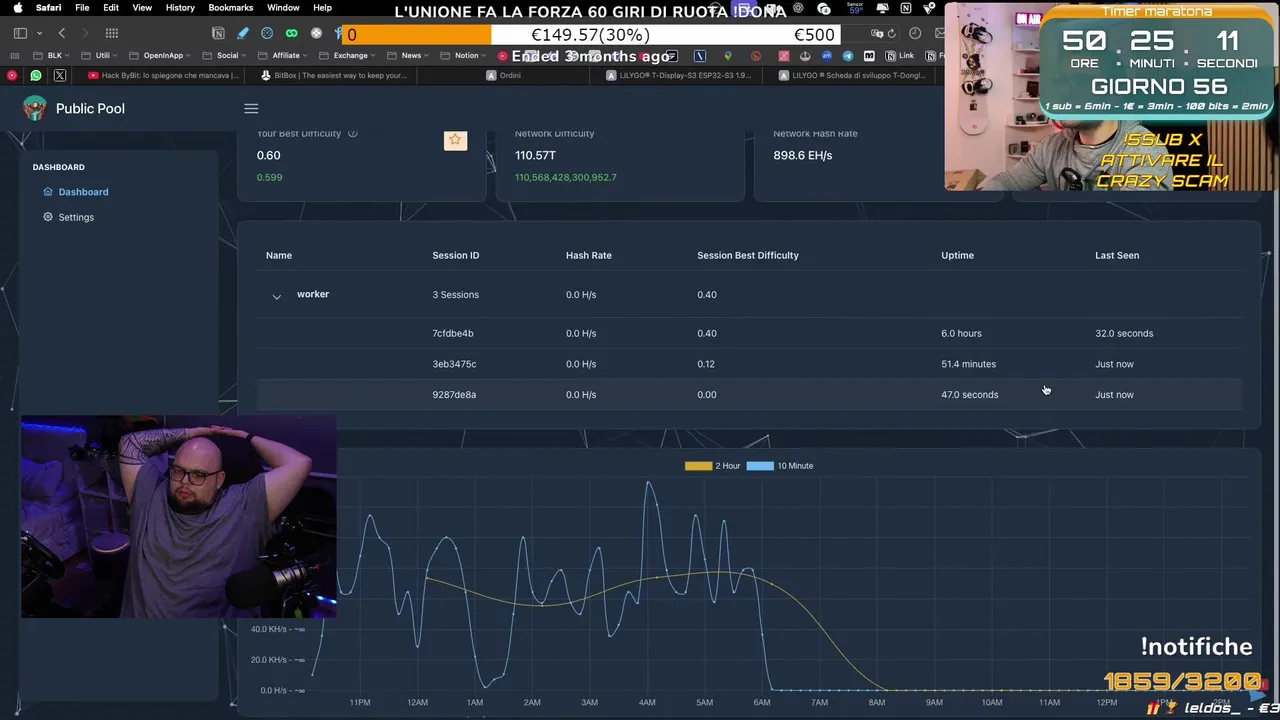Click the 898.6 EH/s network hash rate
The height and width of the screenshot is (720, 1280).
[802, 155]
